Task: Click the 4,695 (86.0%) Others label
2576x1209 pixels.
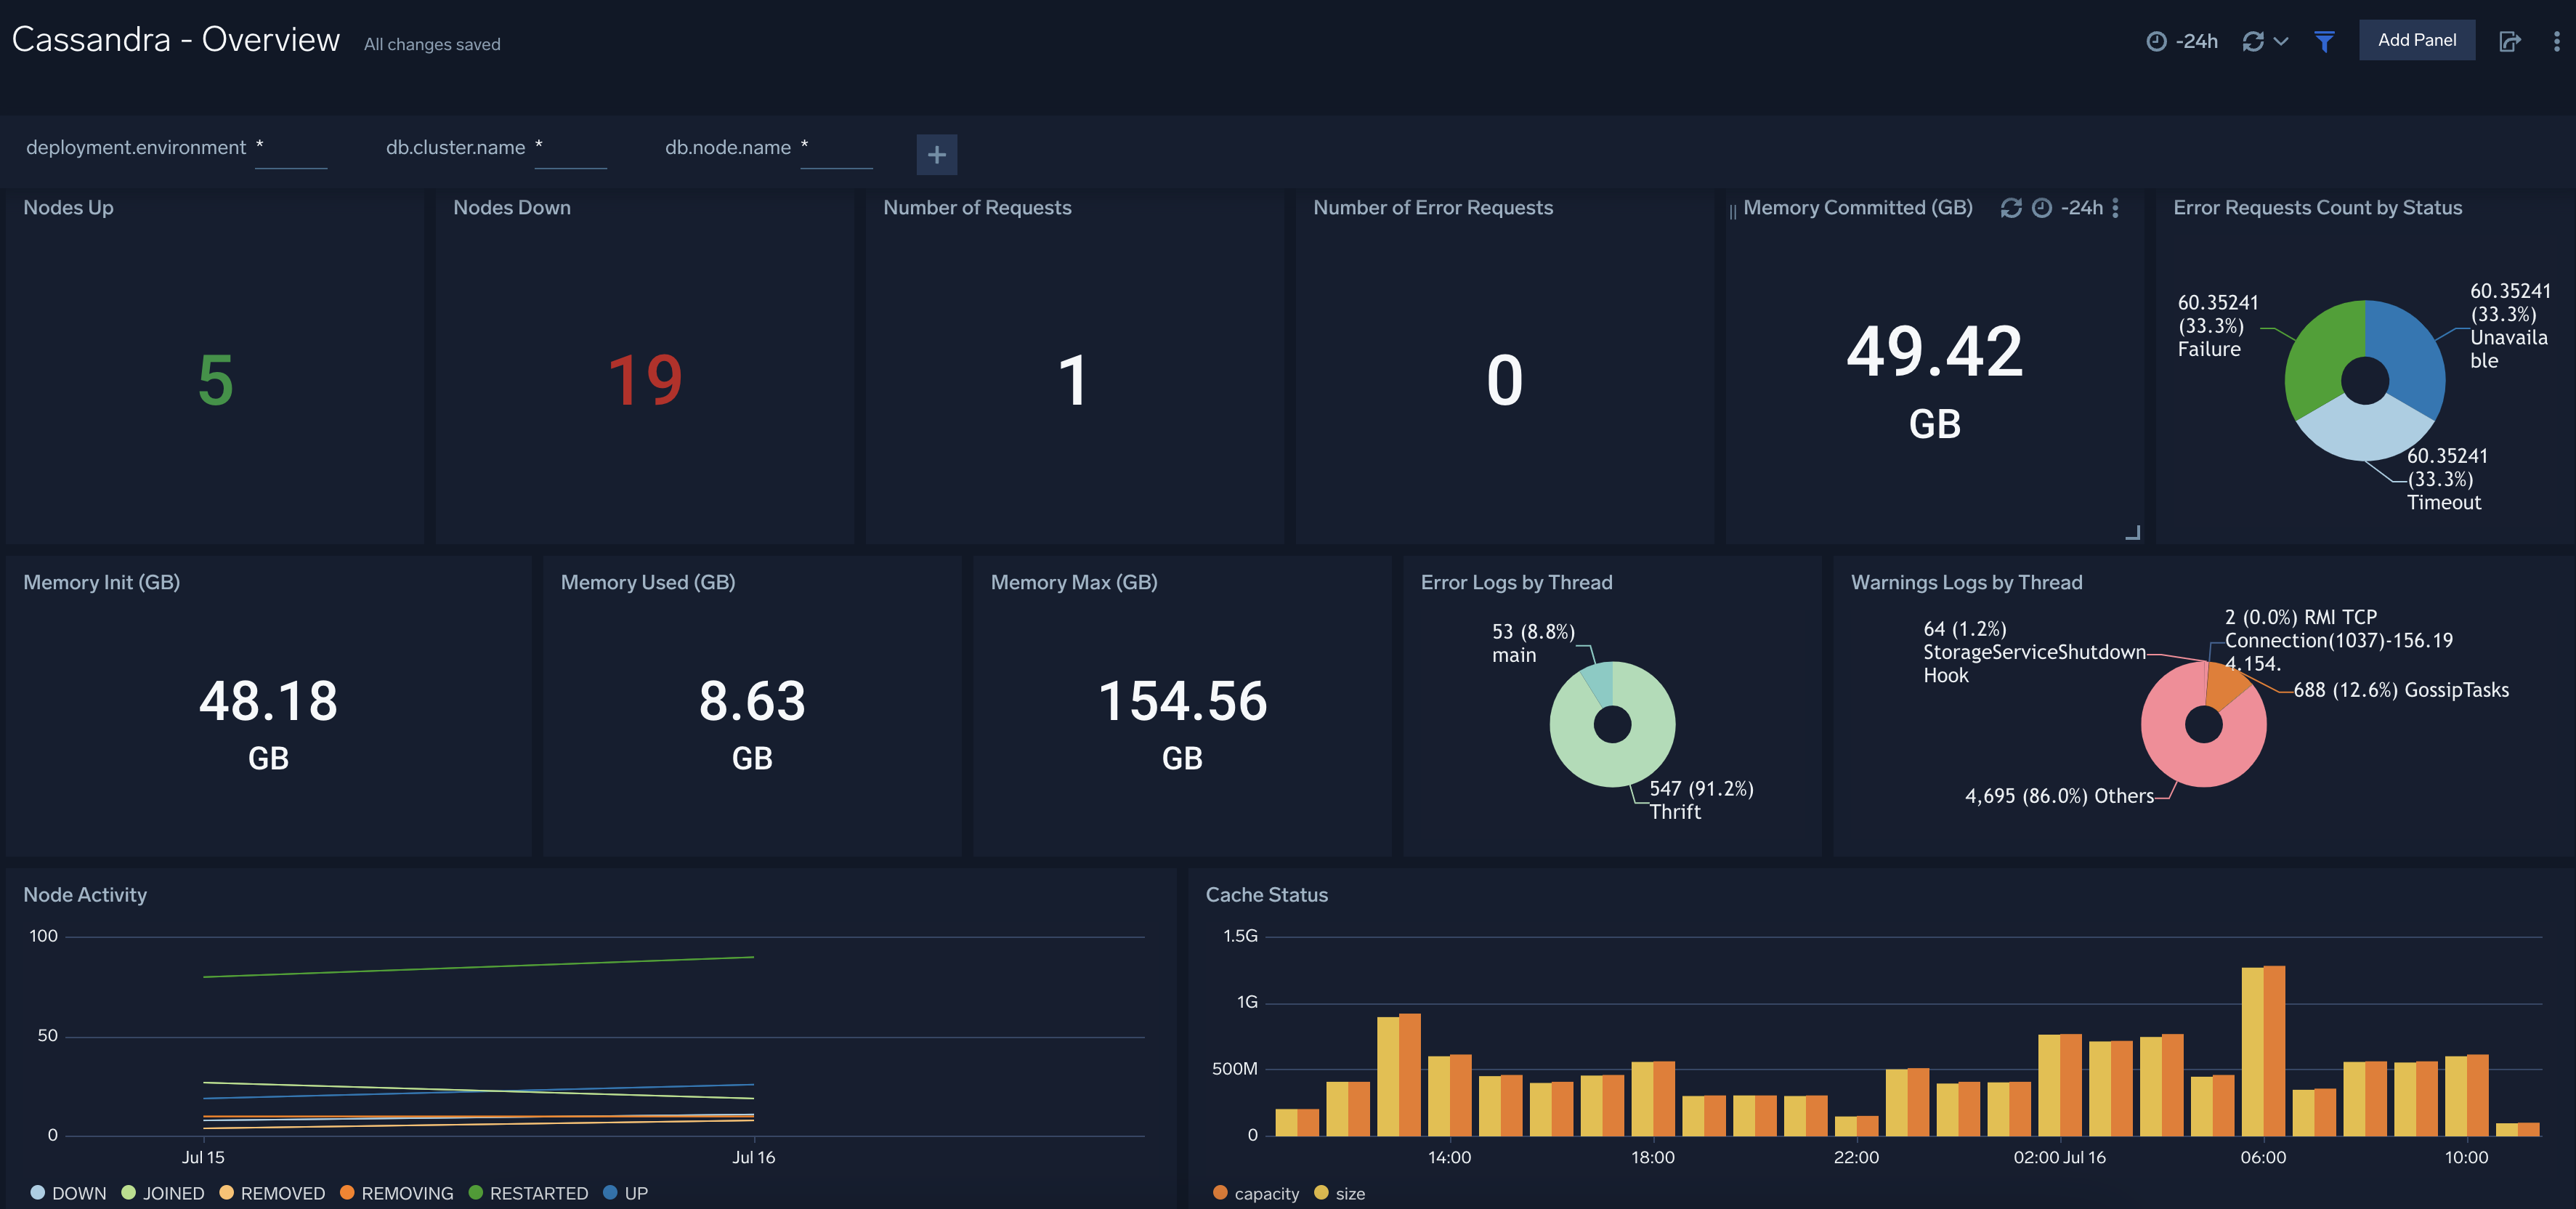Action: pos(2059,796)
